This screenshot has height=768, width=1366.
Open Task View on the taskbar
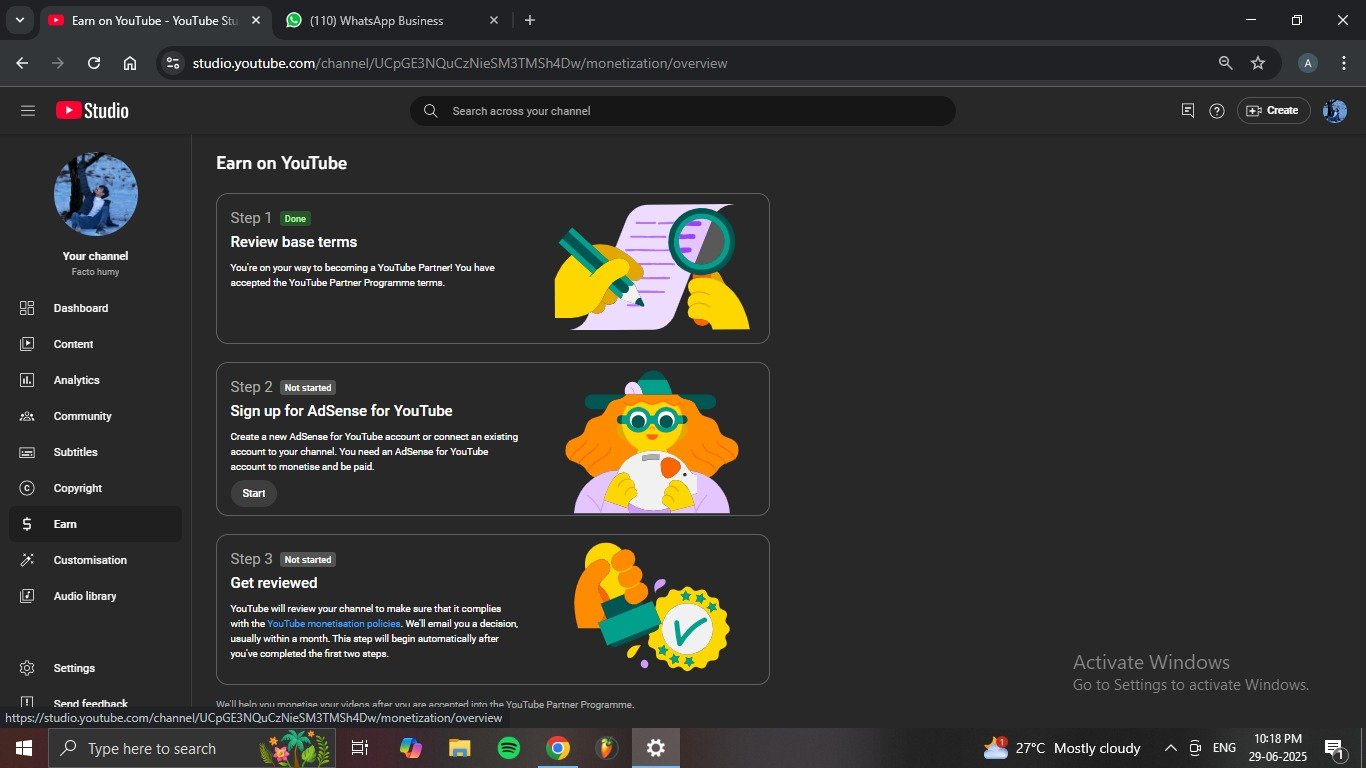point(360,748)
